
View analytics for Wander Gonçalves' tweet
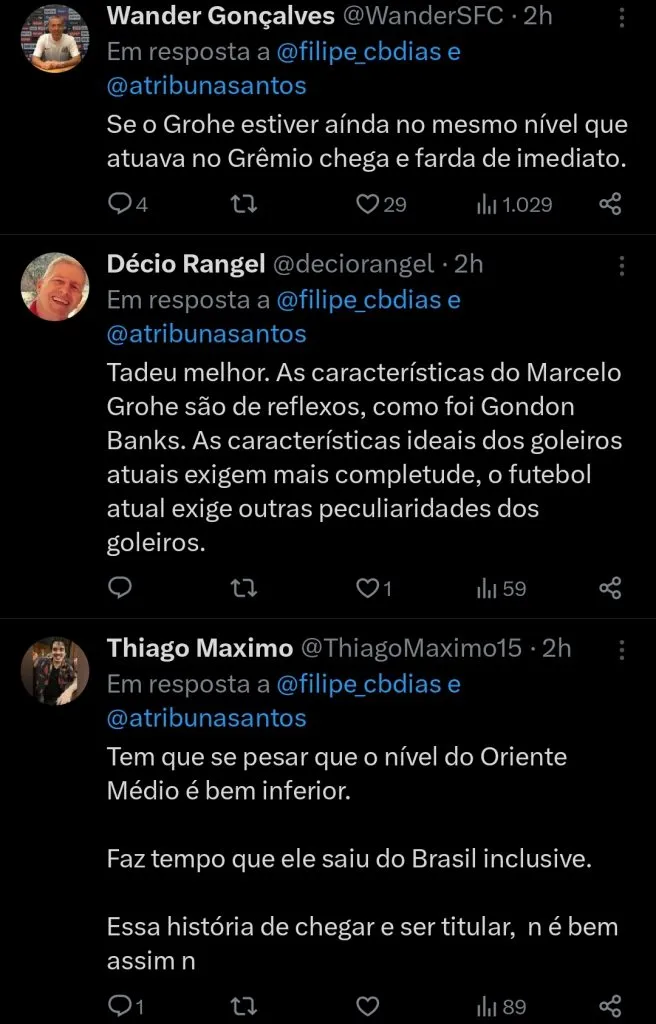click(490, 204)
